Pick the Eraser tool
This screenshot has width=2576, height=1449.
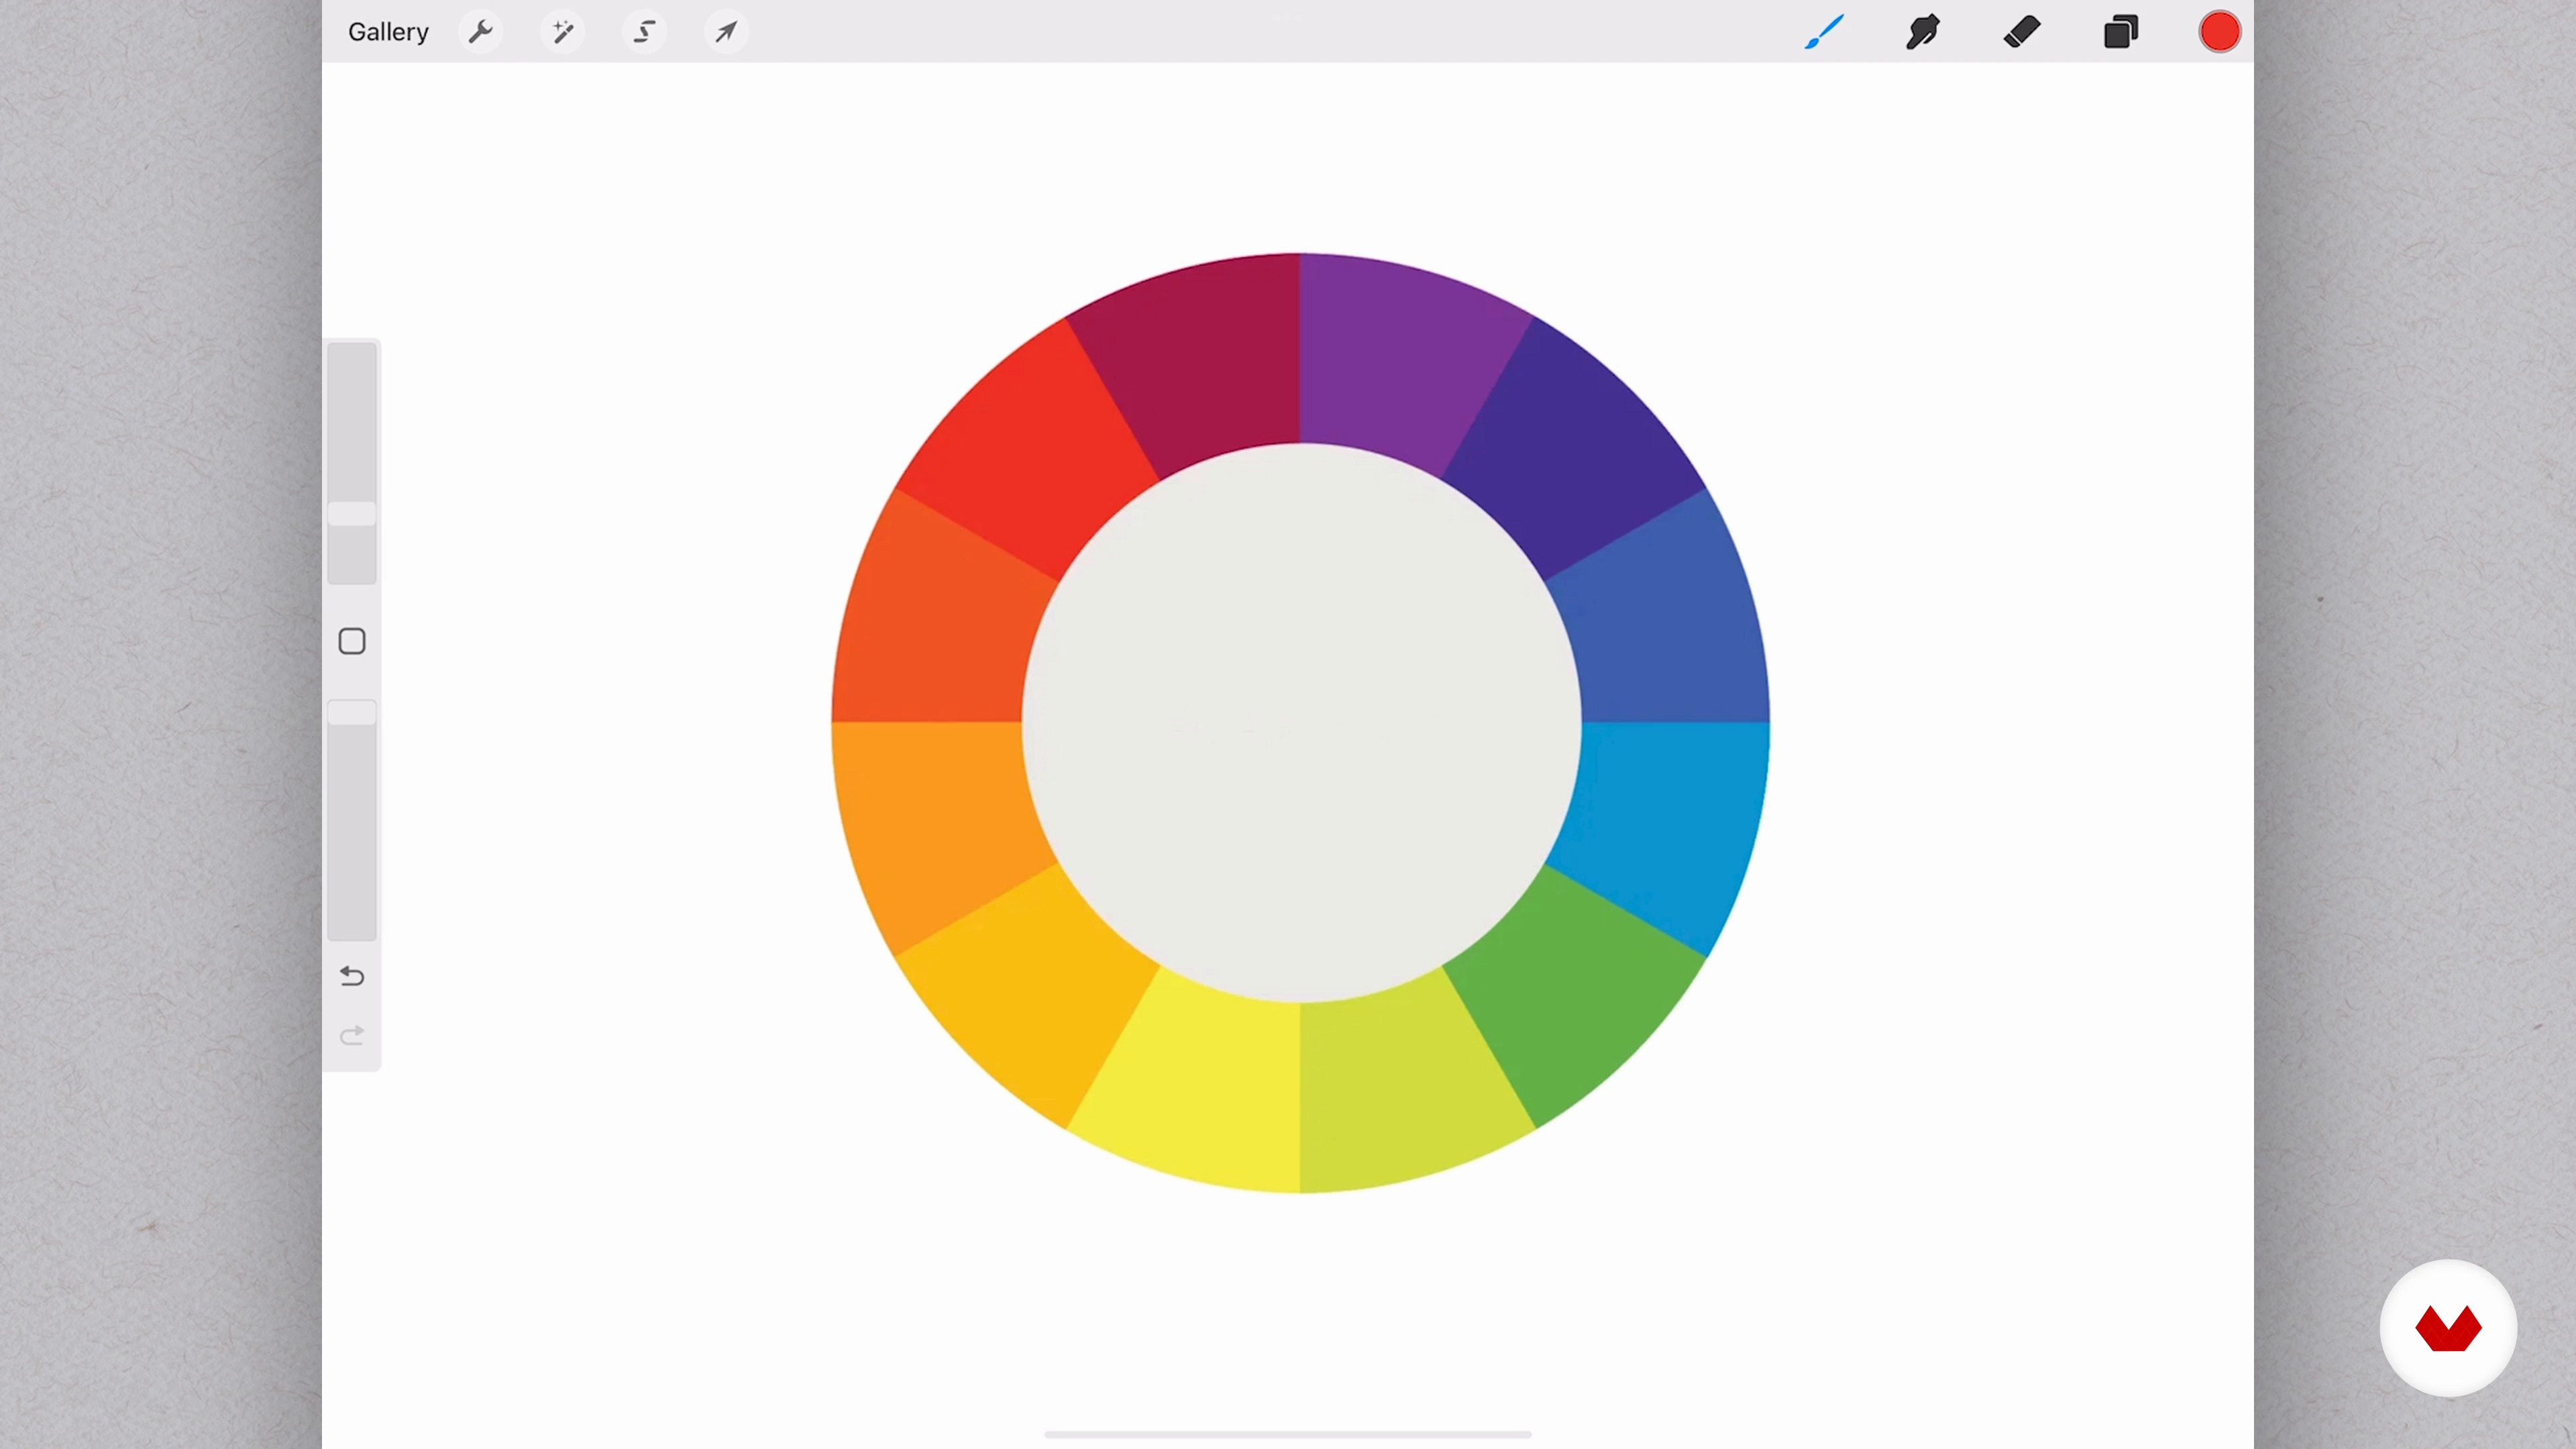[2021, 32]
